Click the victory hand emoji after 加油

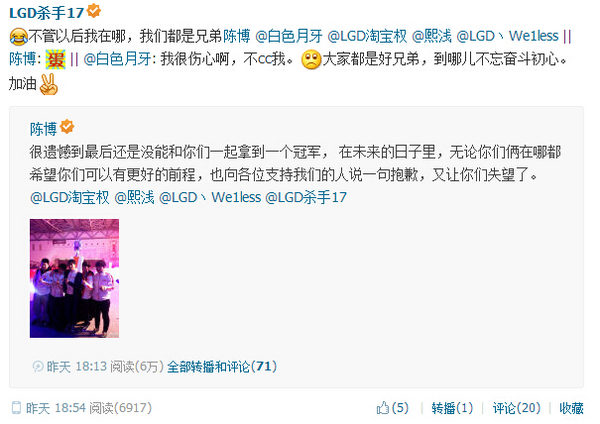tap(49, 84)
